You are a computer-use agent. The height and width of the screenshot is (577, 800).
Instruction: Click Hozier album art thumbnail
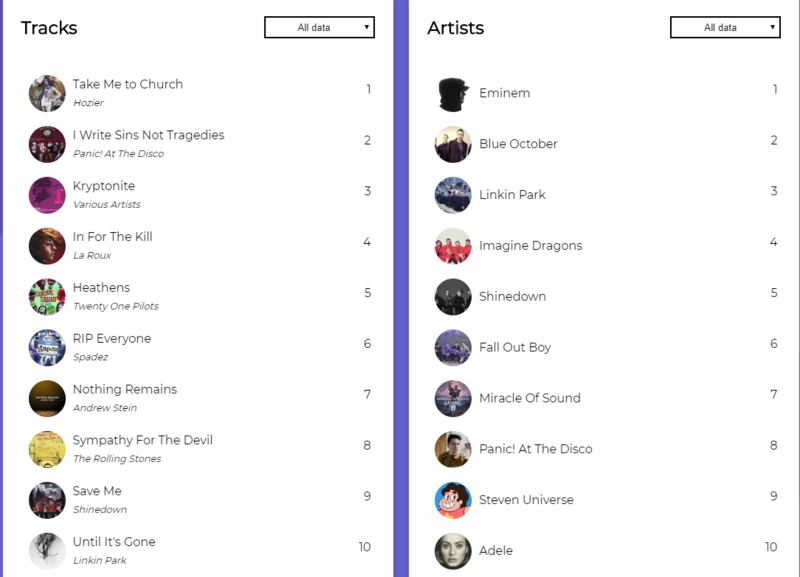[47, 93]
